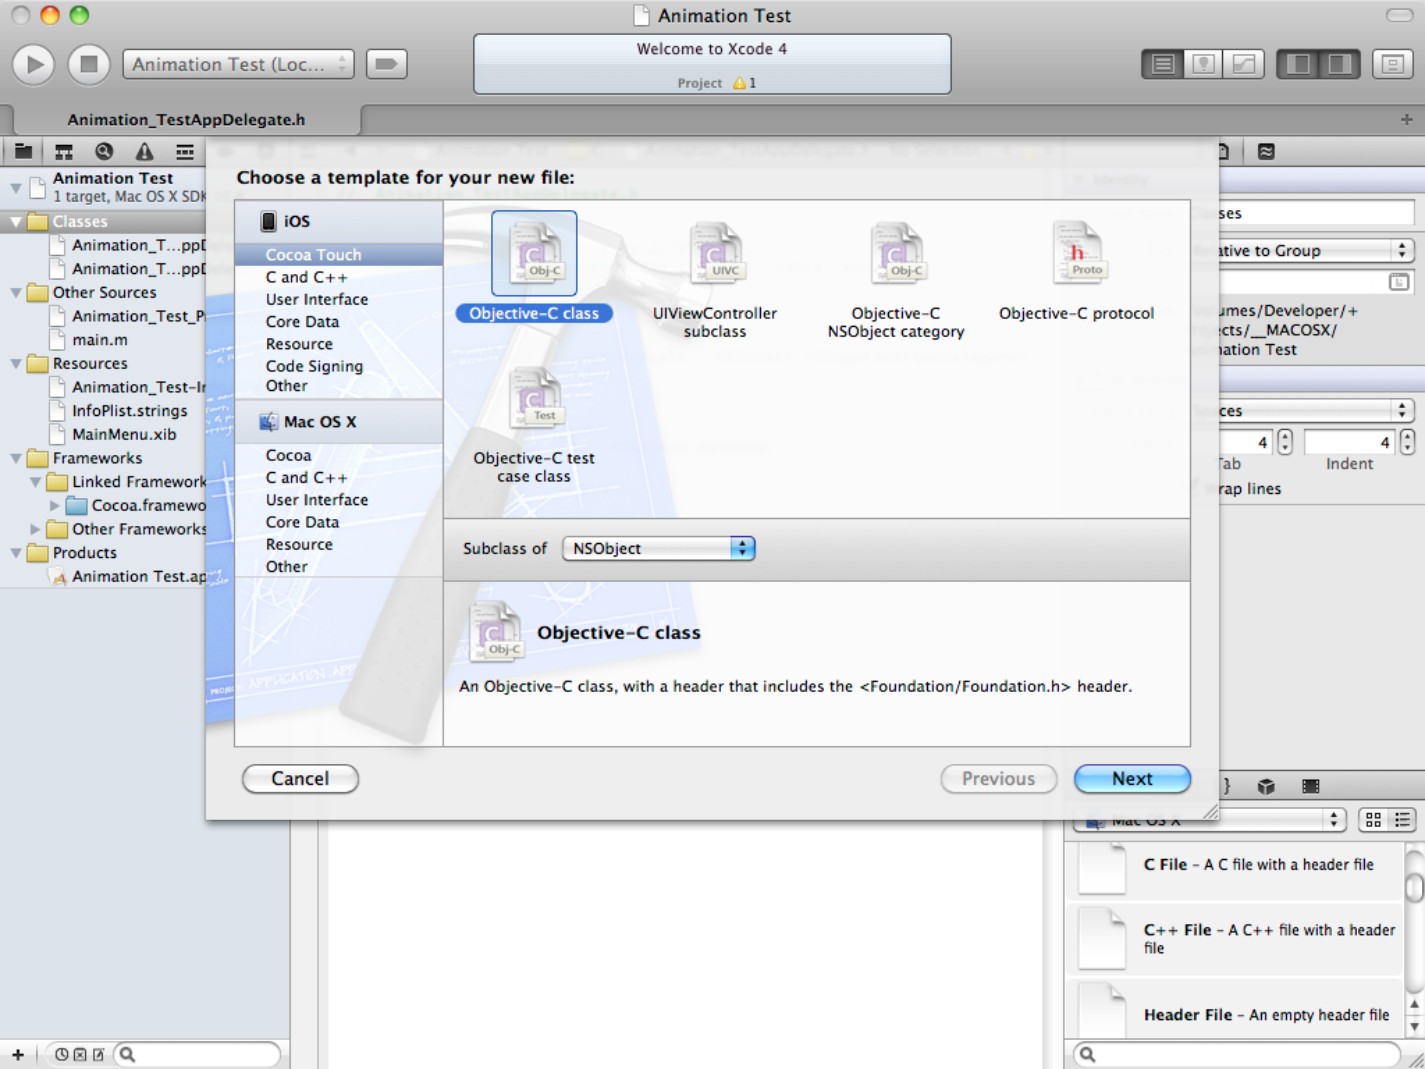Switch to assistant editor view
1425x1069 pixels.
(x=1203, y=64)
